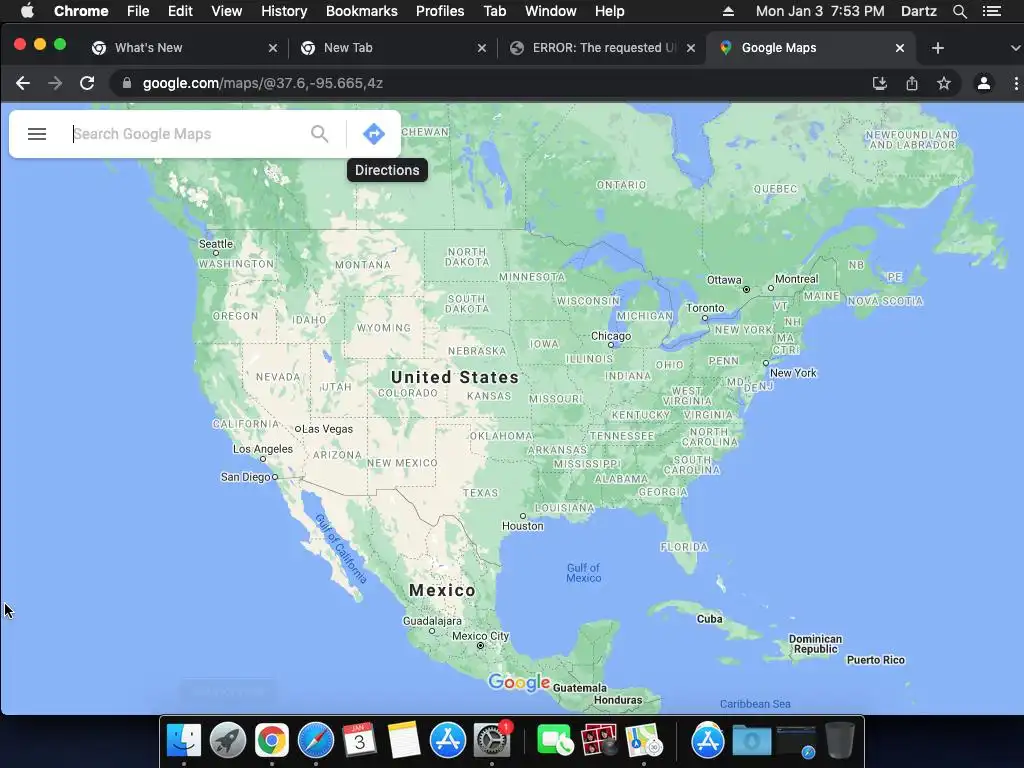This screenshot has width=1024, height=768.
Task: Open Spotlight search in the menu bar
Action: (x=959, y=11)
